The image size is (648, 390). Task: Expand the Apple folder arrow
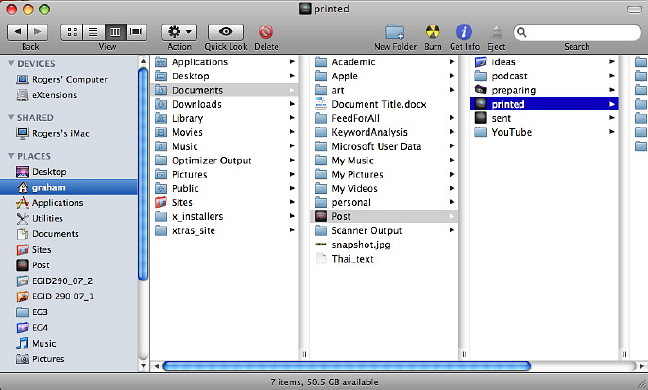point(452,76)
